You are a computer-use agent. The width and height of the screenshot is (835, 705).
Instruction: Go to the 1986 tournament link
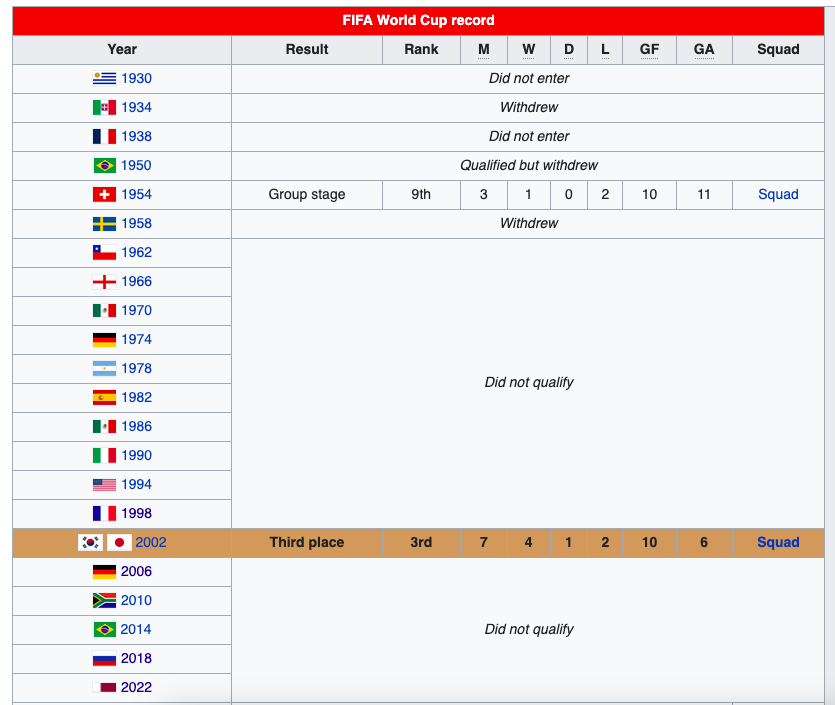pyautogui.click(x=136, y=427)
